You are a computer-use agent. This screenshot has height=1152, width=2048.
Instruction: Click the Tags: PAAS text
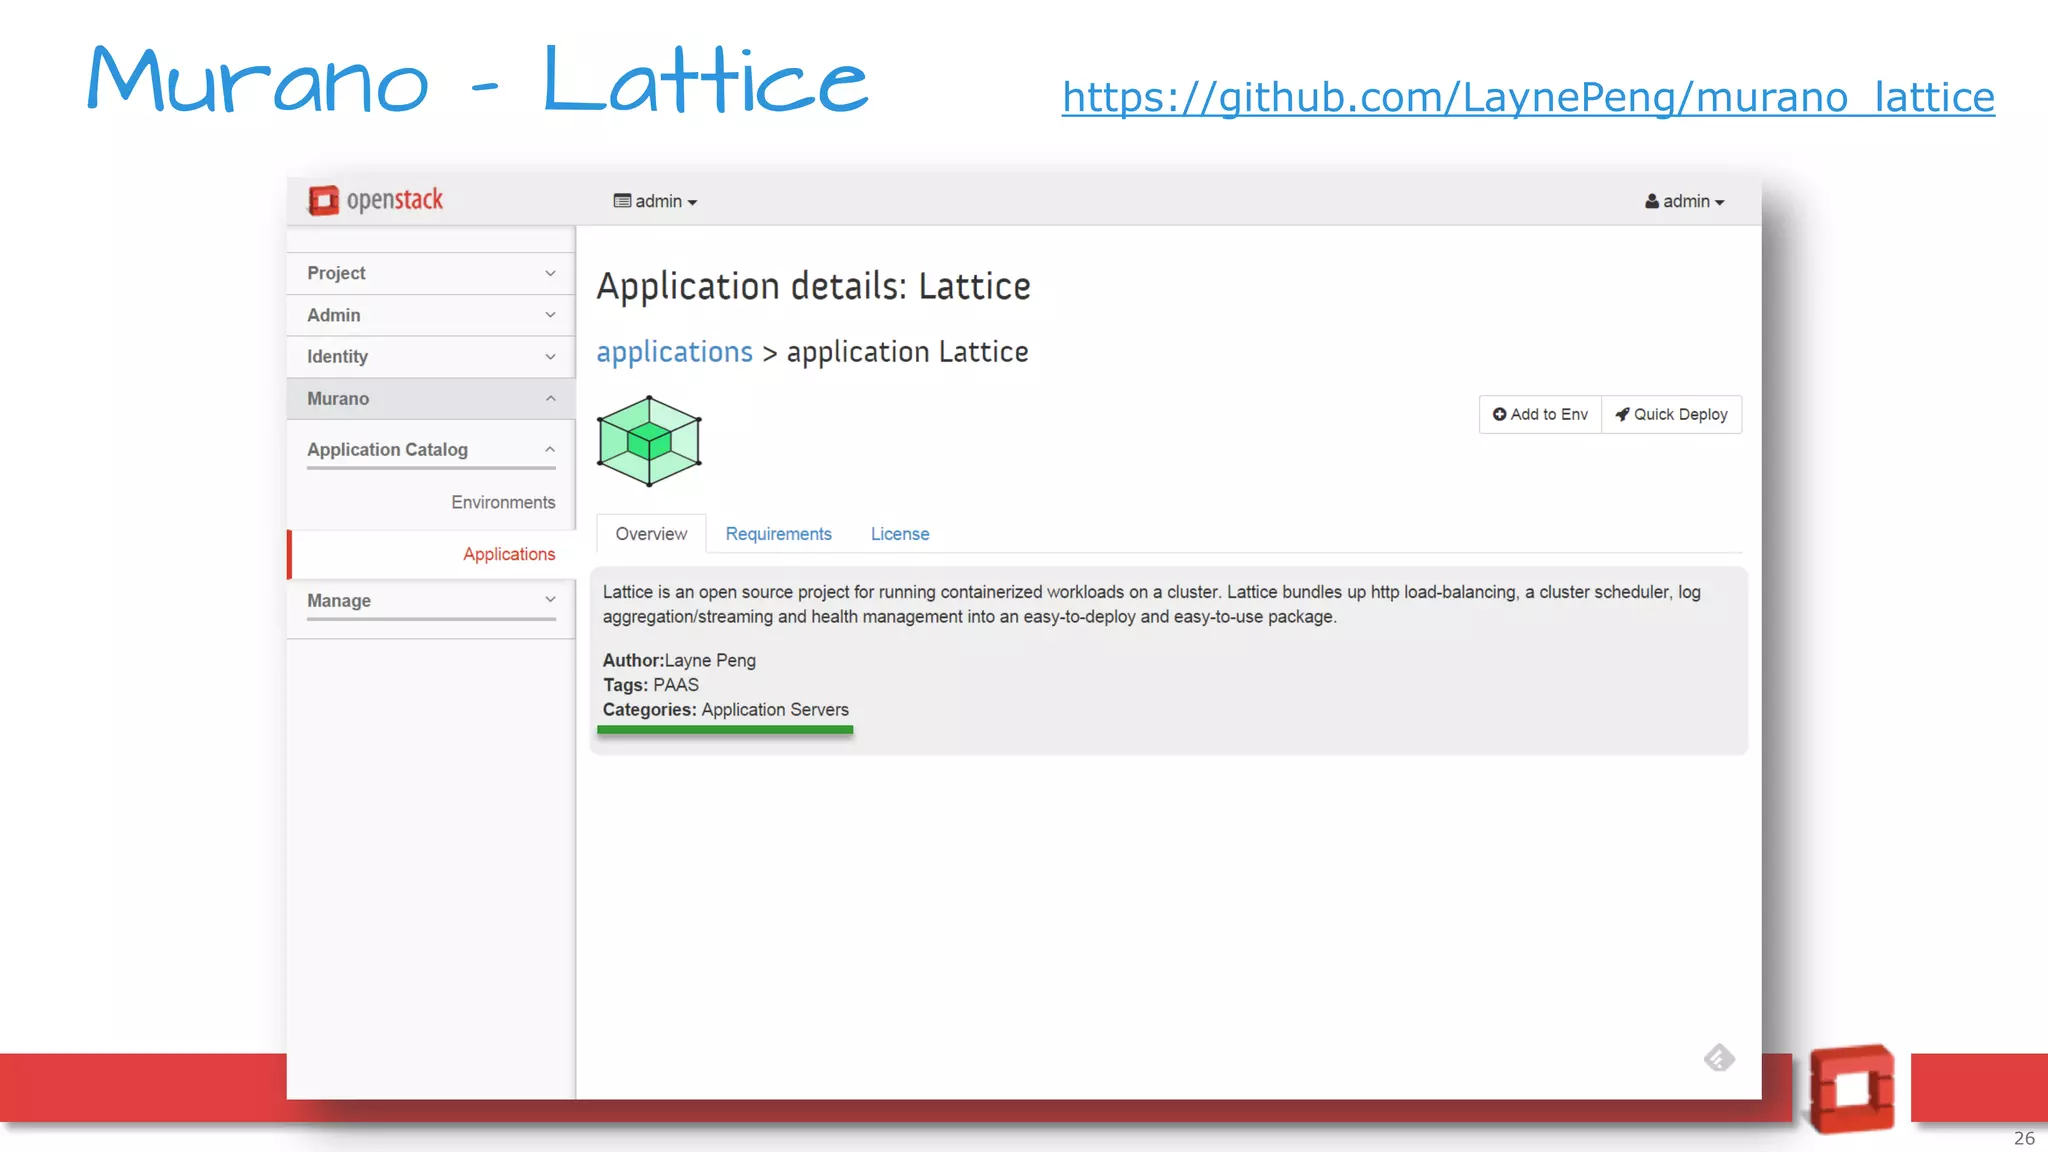[x=651, y=685]
